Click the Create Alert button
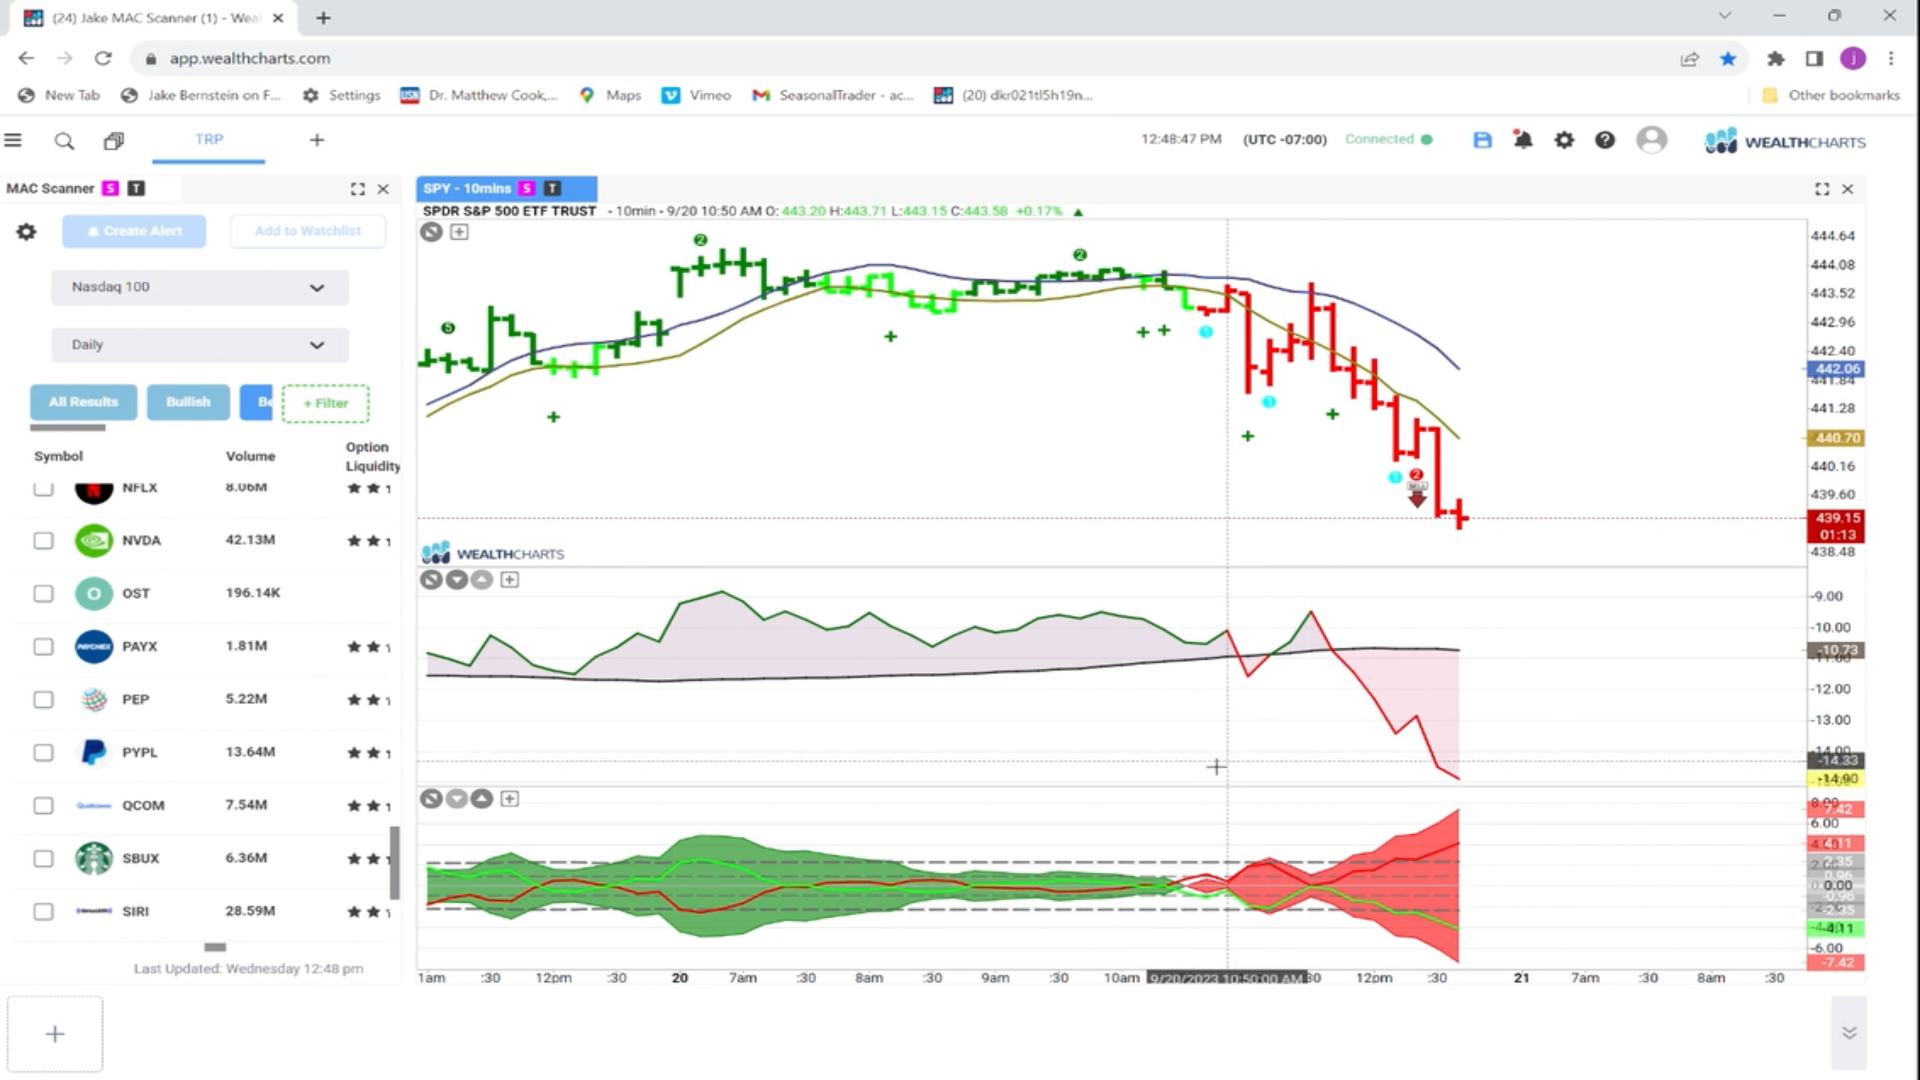1920x1080 pixels. (x=134, y=231)
